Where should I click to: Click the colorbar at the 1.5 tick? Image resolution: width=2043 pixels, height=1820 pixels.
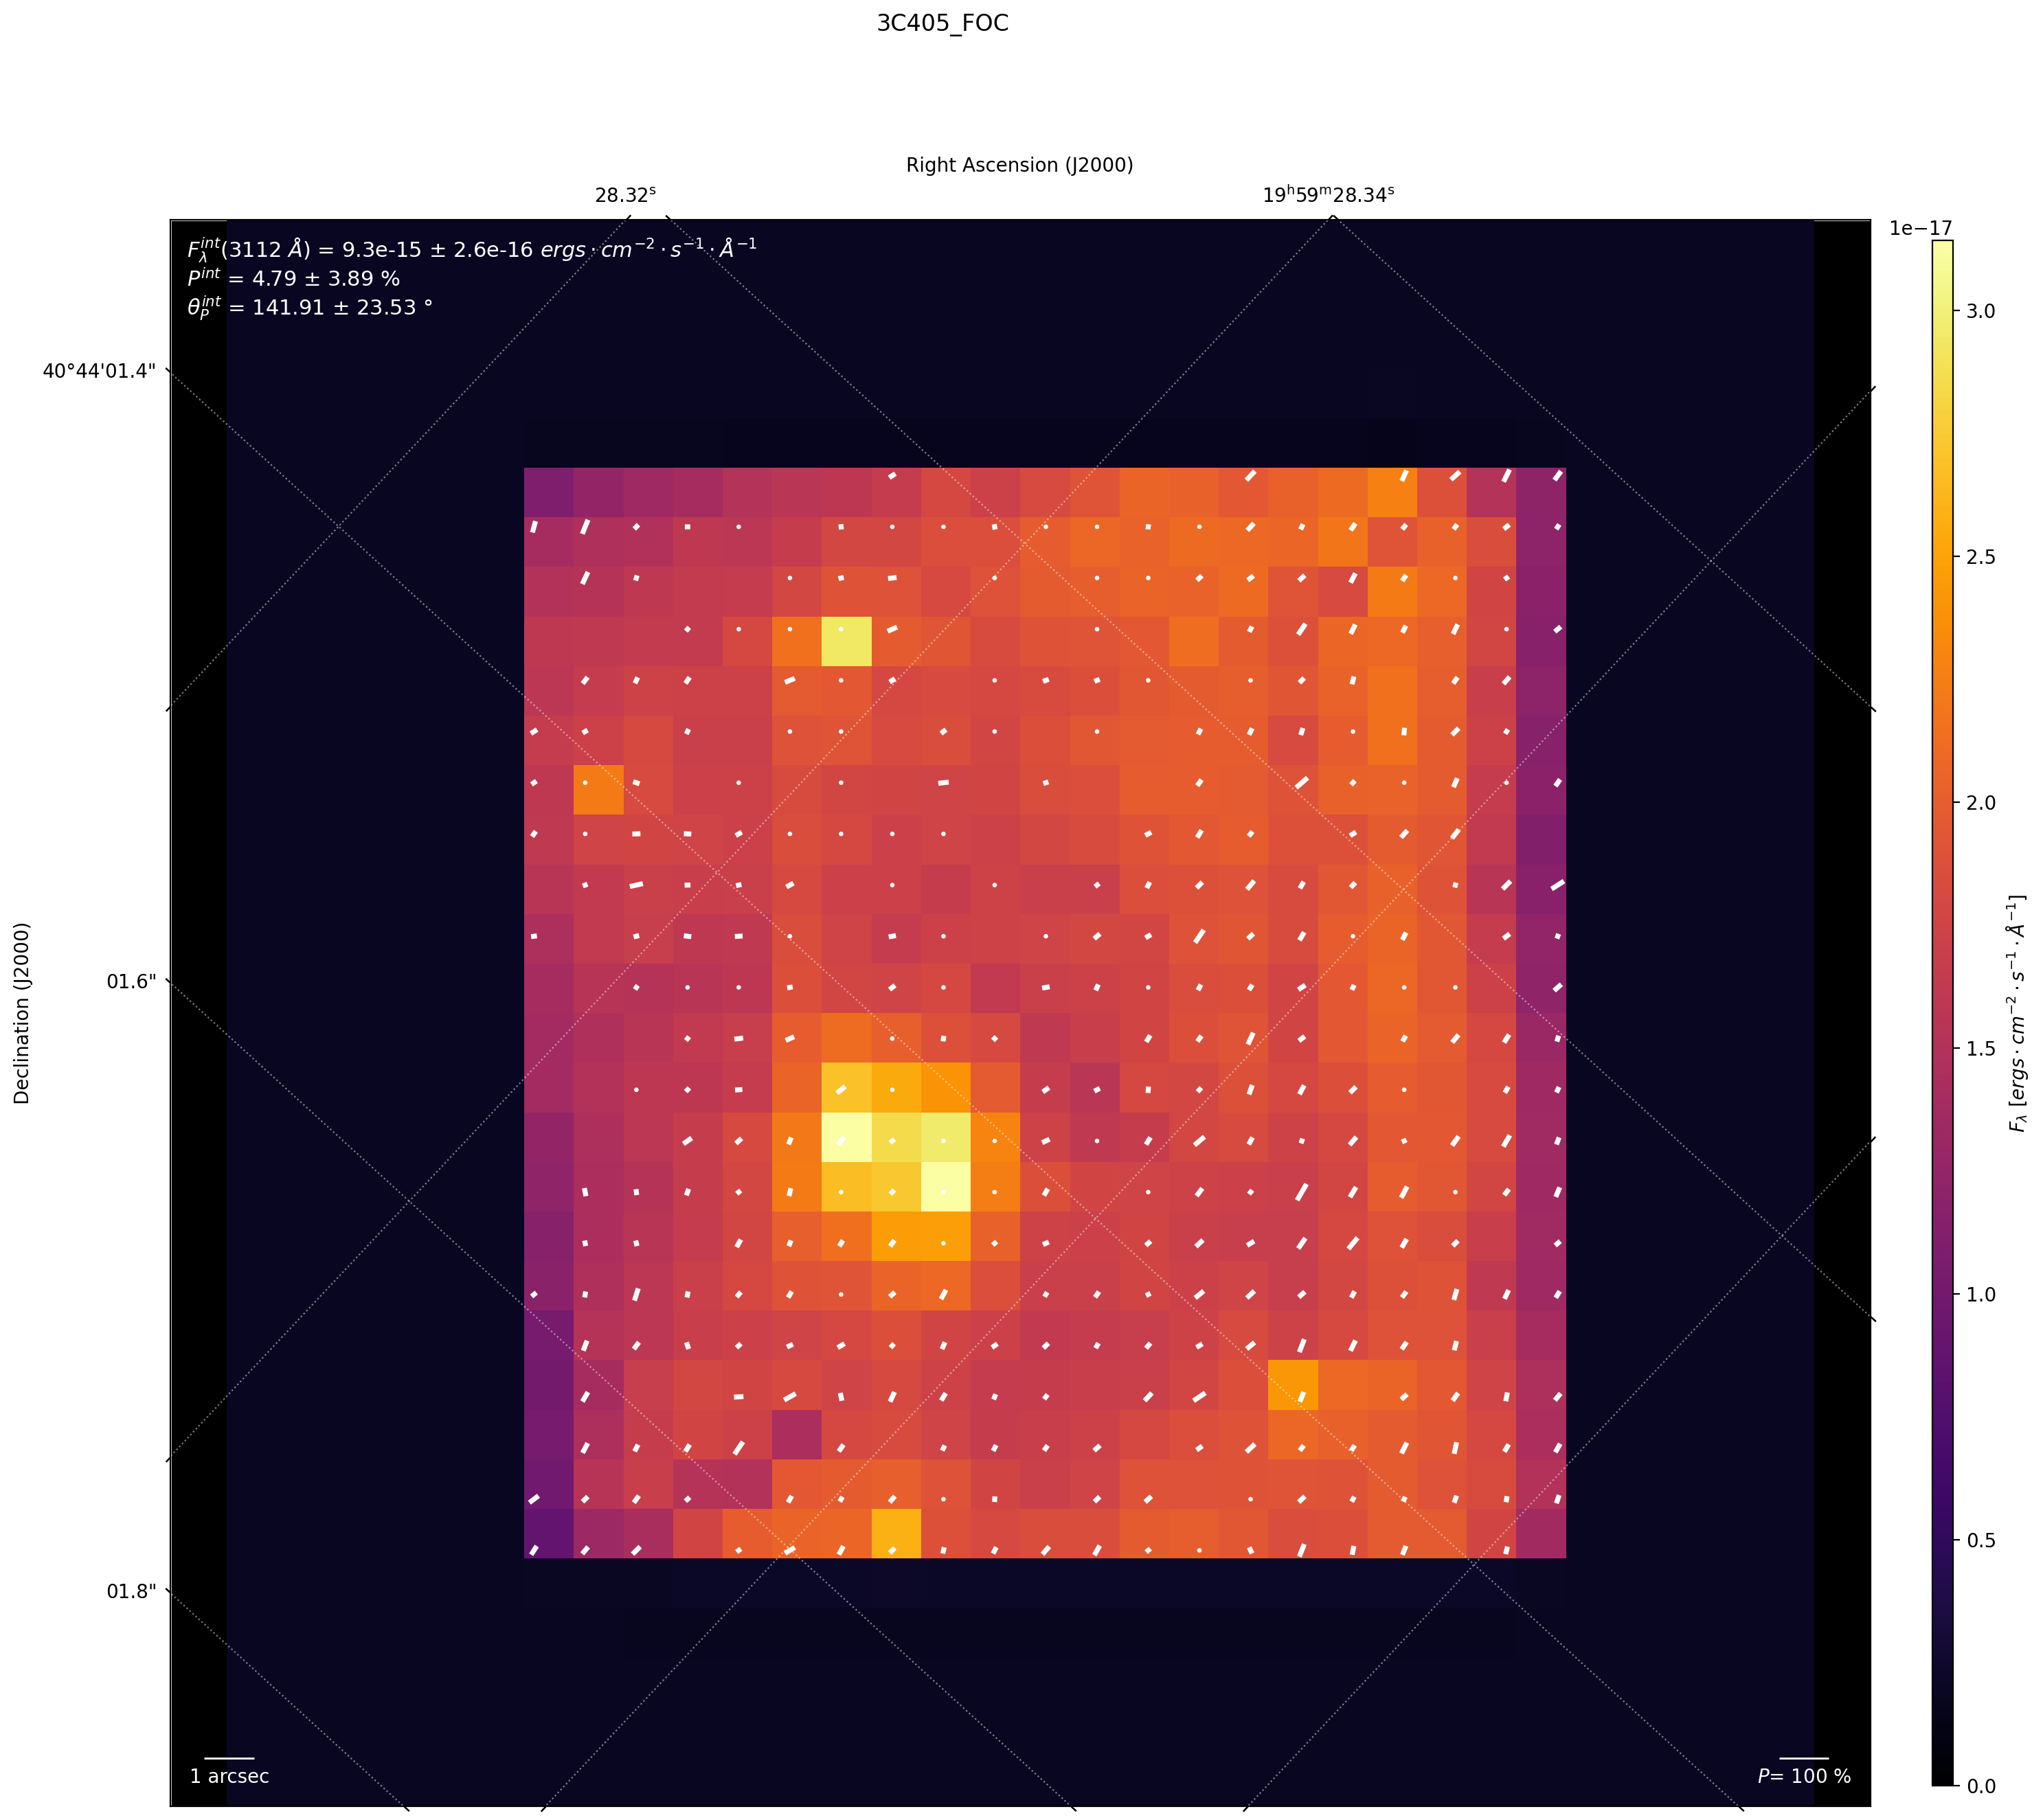(1942, 1048)
